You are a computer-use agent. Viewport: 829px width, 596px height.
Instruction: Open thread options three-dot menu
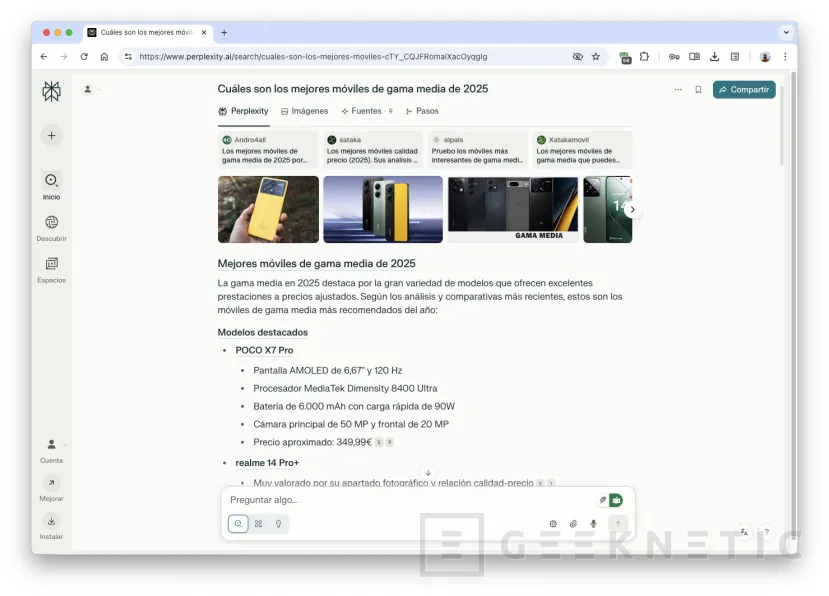click(678, 90)
